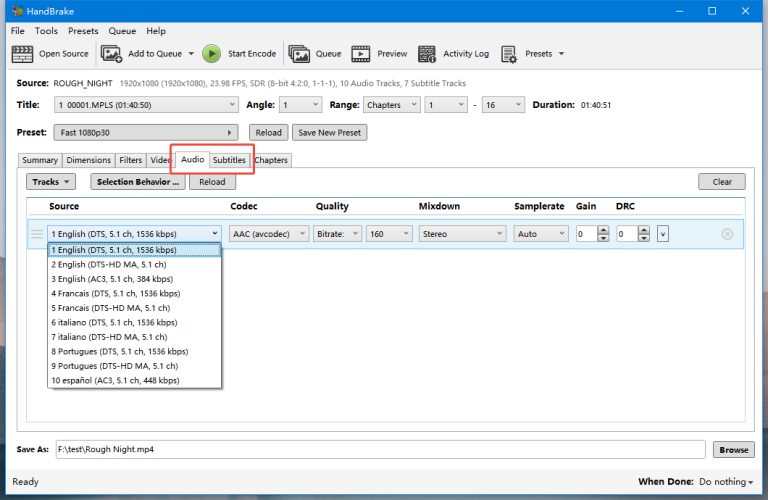This screenshot has width=768, height=500.
Task: Open the Queue menu in menu bar
Action: point(122,31)
